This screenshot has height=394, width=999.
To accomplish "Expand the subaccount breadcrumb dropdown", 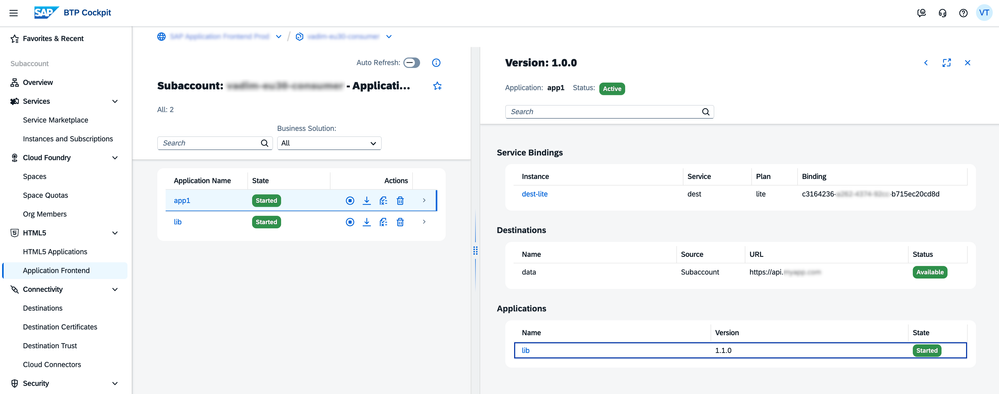I will tap(389, 36).
